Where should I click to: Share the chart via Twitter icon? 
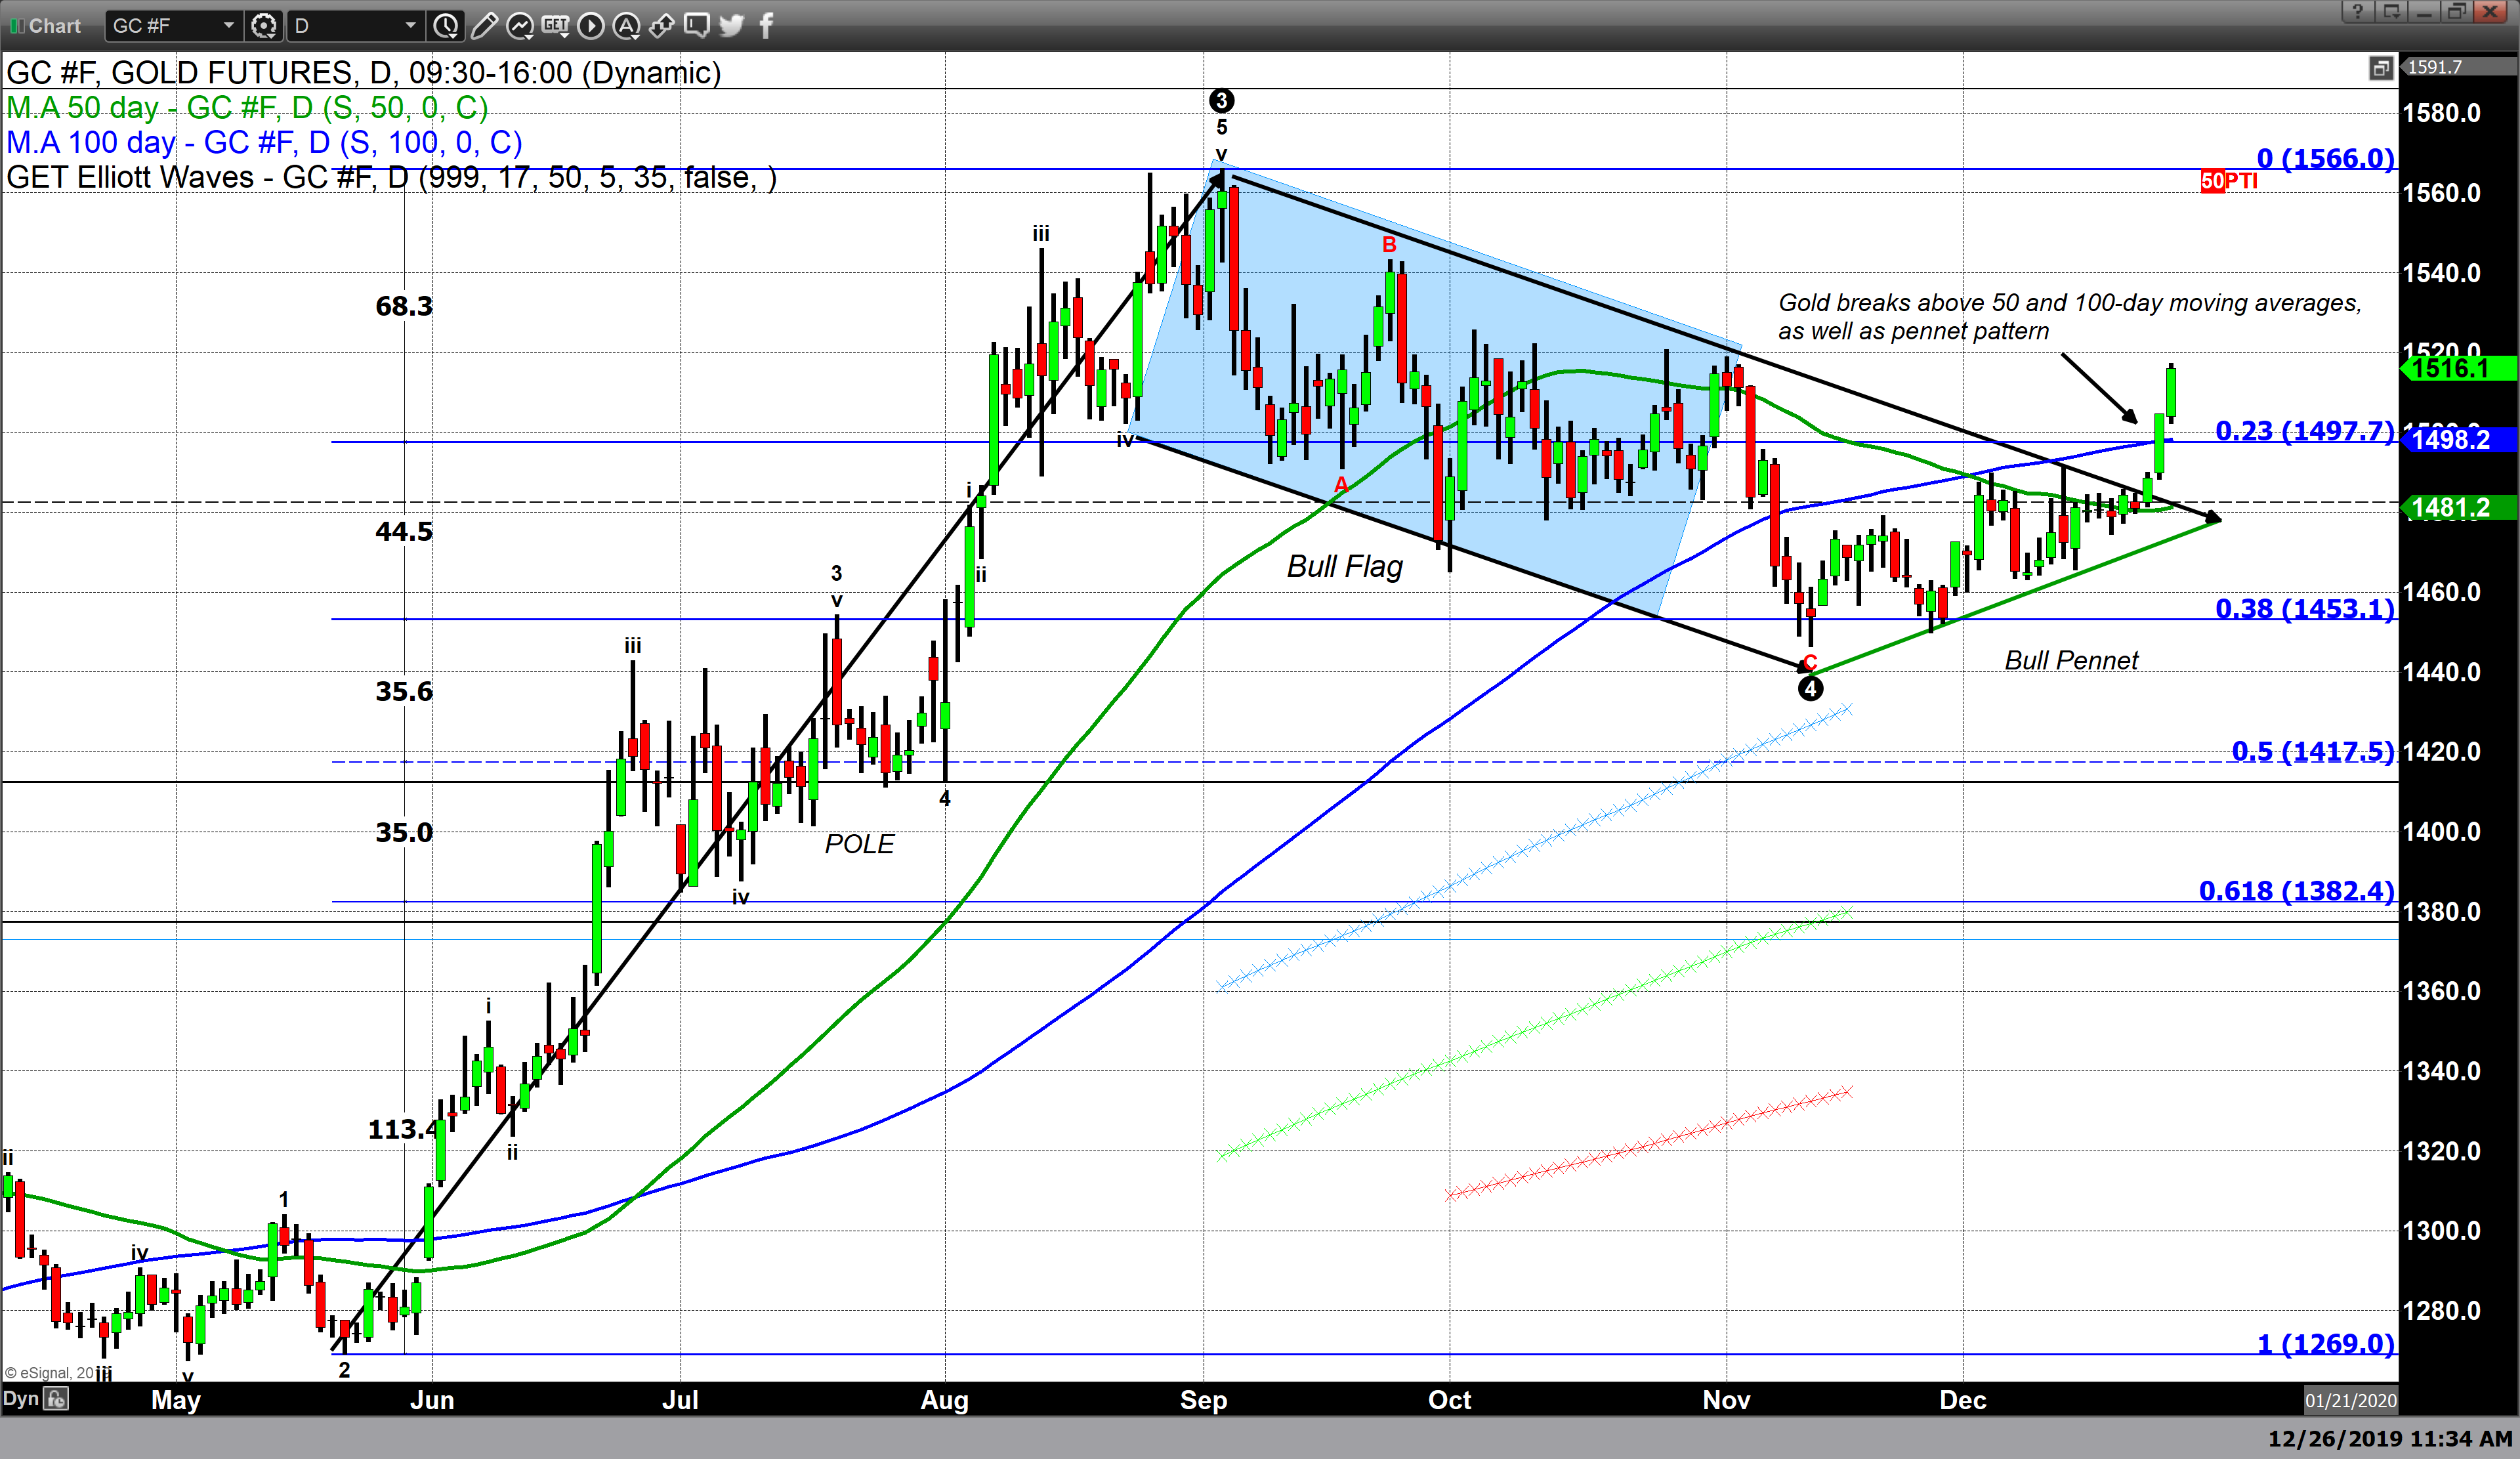tap(732, 26)
